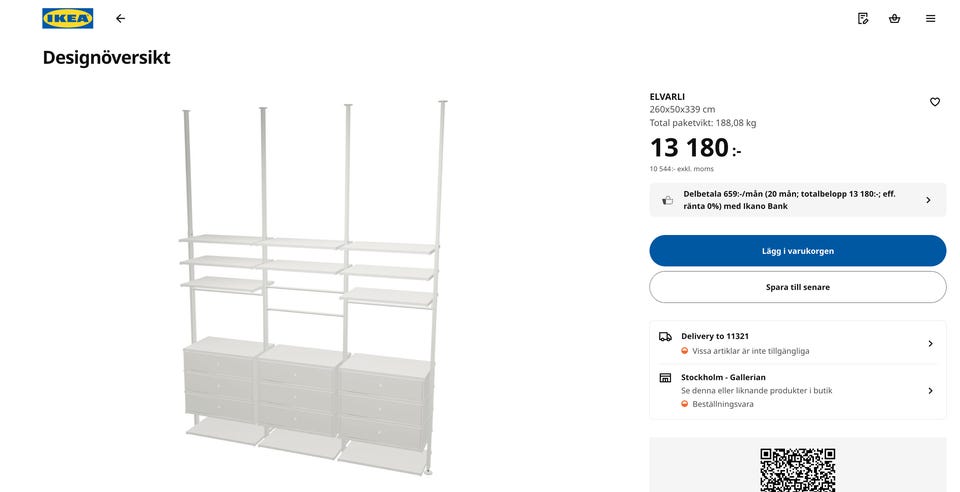This screenshot has width=960, height=492.
Task: Toggle the heart favorite for ELVARLI
Action: tap(935, 101)
